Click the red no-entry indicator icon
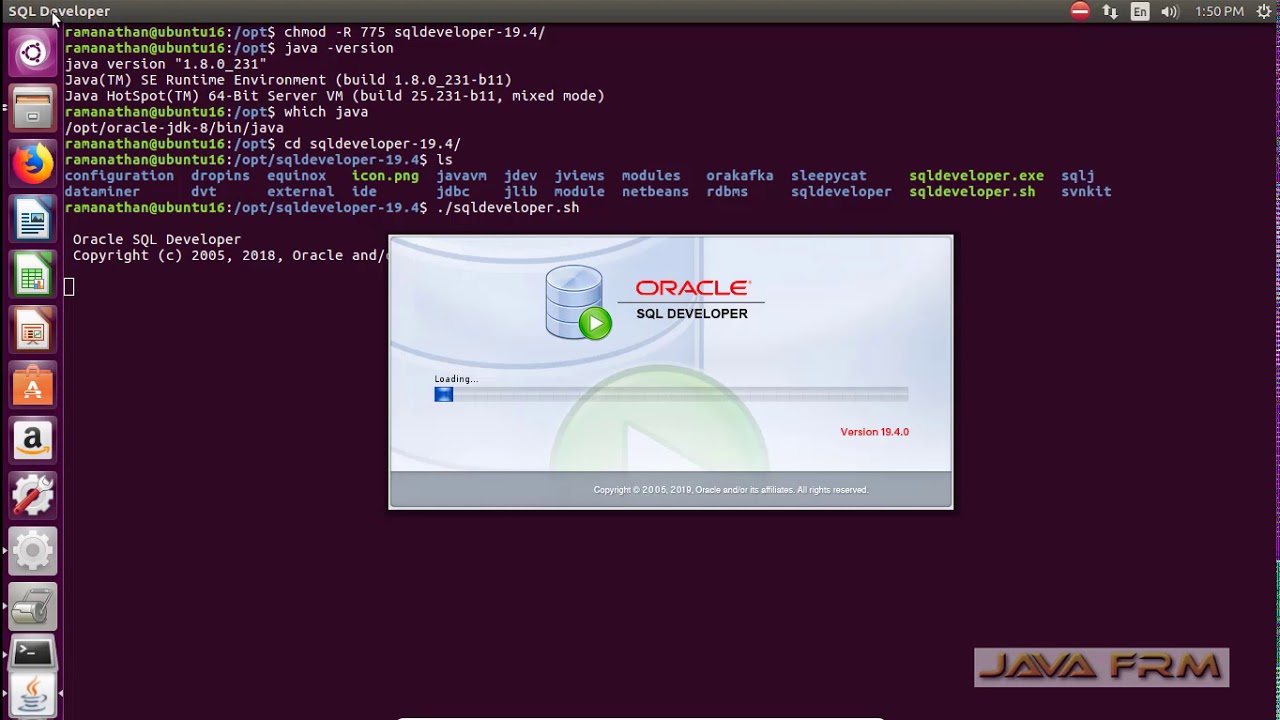The width and height of the screenshot is (1280, 720). point(1080,11)
